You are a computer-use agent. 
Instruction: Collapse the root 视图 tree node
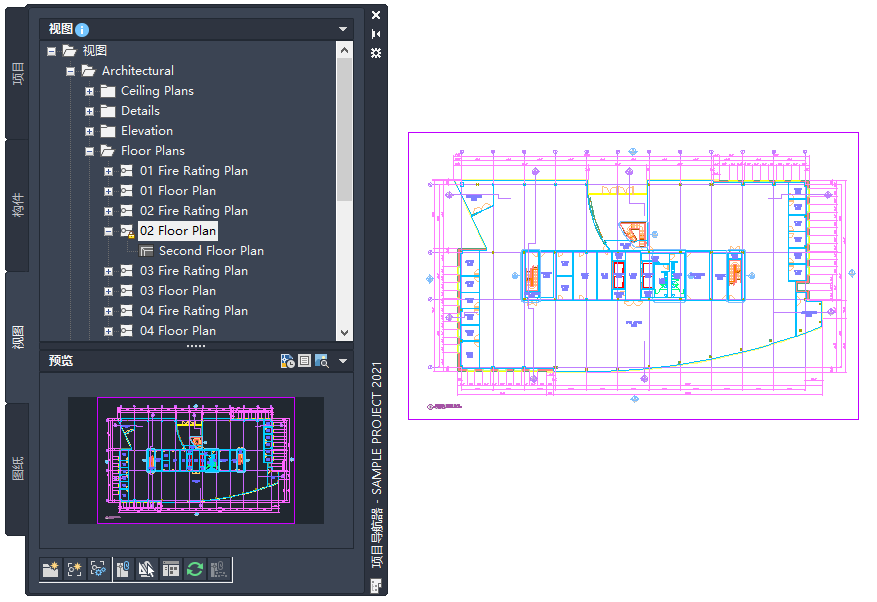point(51,51)
